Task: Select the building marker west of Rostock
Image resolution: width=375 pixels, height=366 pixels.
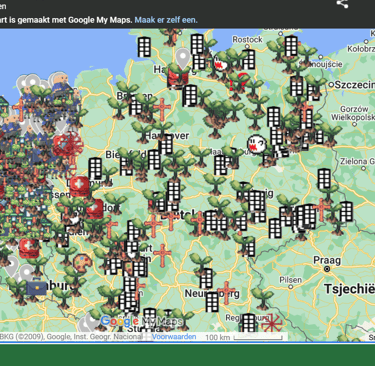Action: (x=197, y=44)
